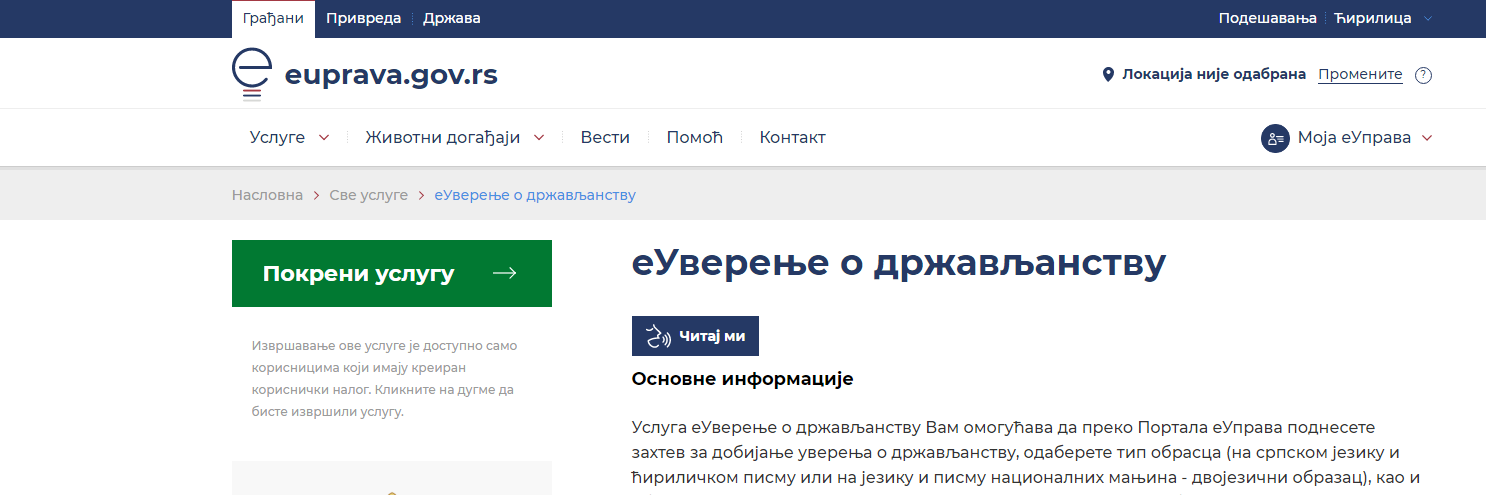This screenshot has height=495, width=1486.
Task: Open the Вести menu item
Action: 605,138
